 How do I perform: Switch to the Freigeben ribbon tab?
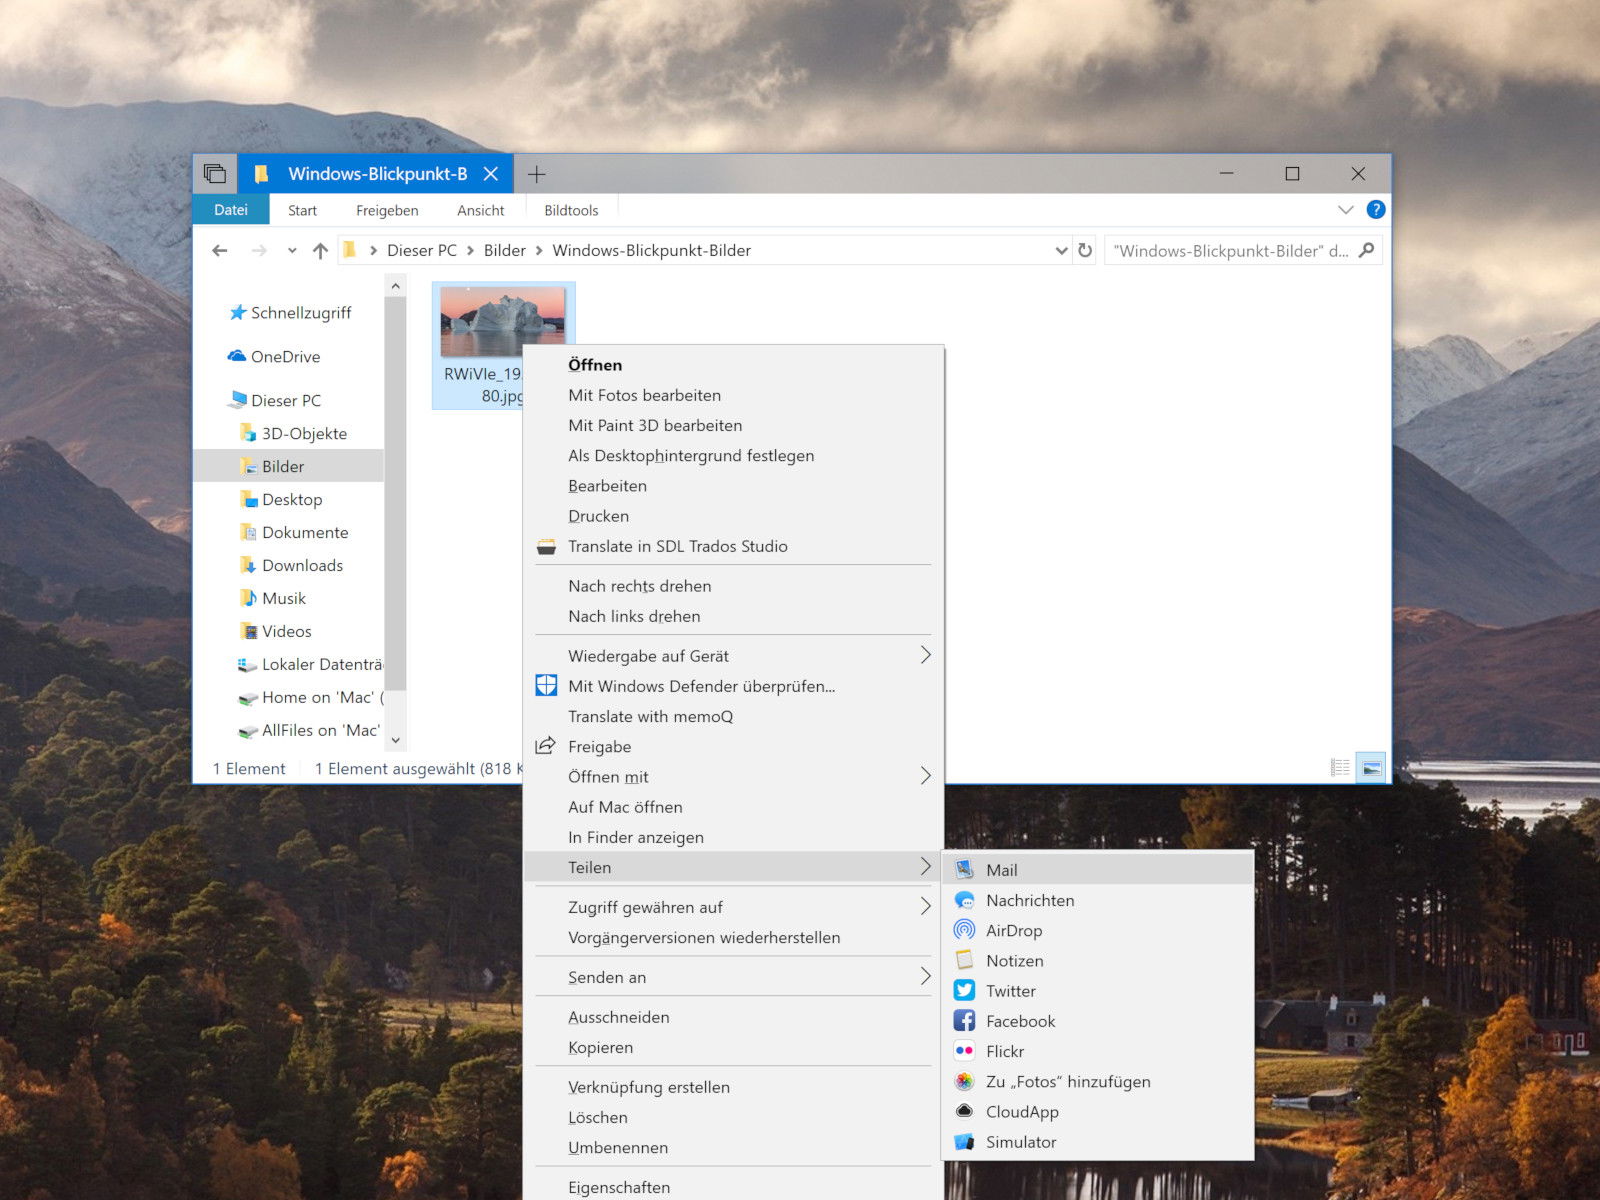point(387,210)
